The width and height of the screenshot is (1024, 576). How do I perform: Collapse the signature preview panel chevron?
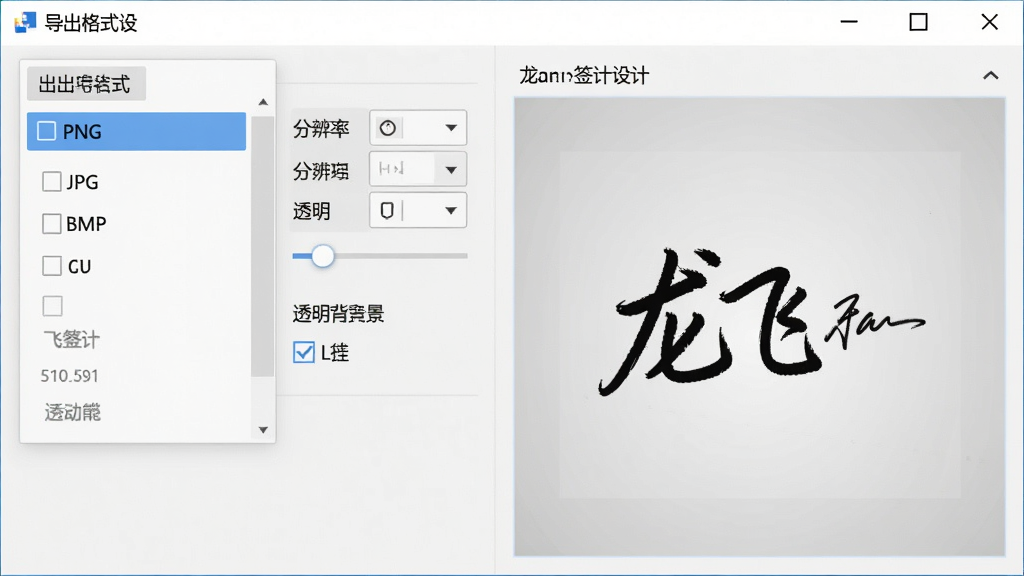(x=991, y=76)
